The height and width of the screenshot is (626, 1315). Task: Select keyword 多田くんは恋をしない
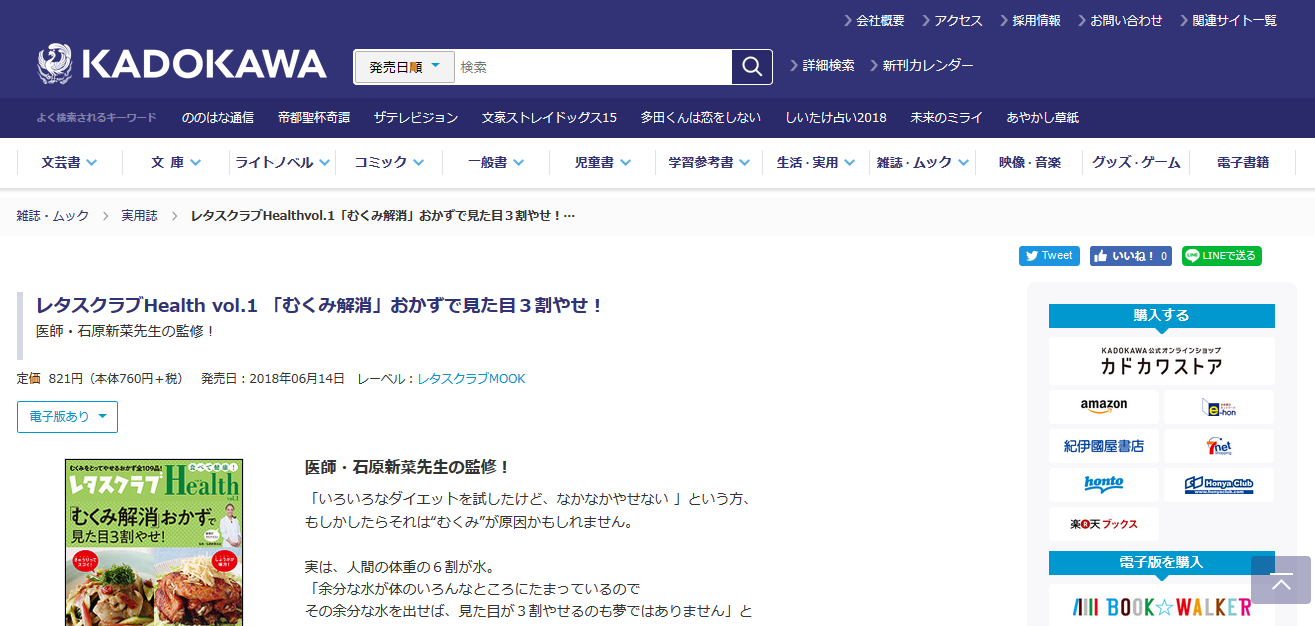pyautogui.click(x=701, y=118)
